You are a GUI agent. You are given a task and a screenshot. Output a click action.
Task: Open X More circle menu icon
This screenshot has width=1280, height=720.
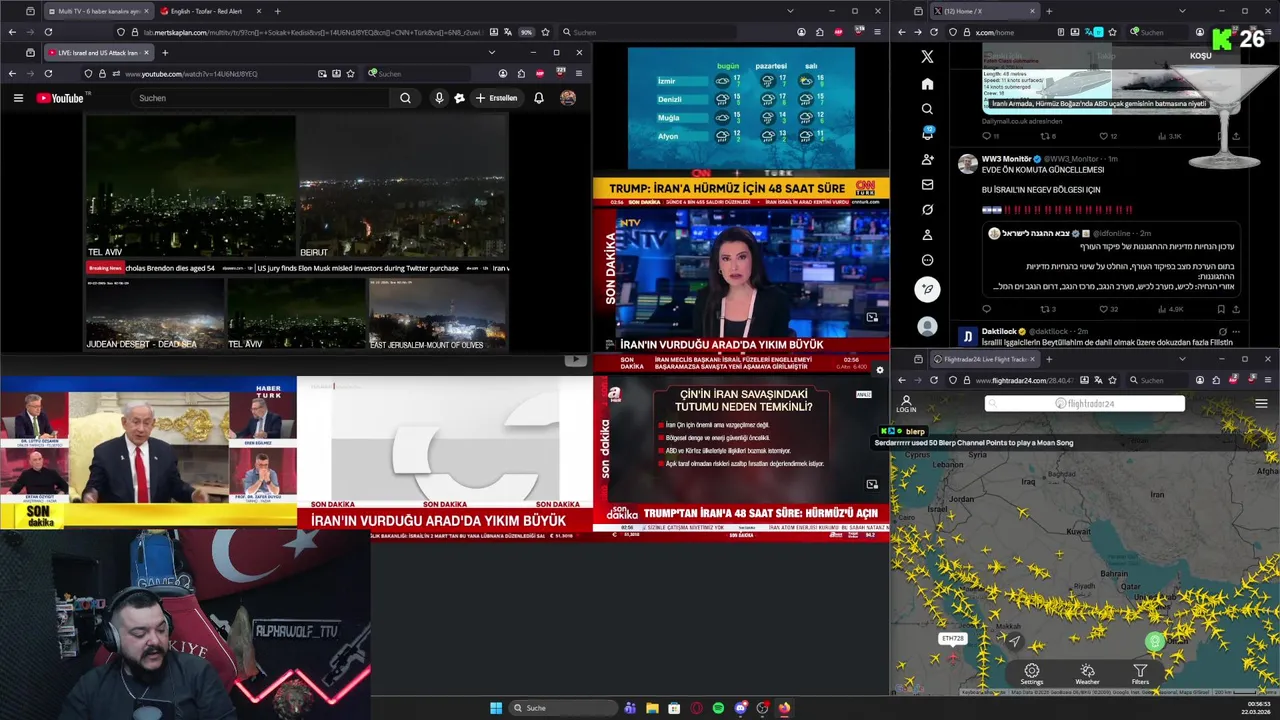[x=927, y=260]
